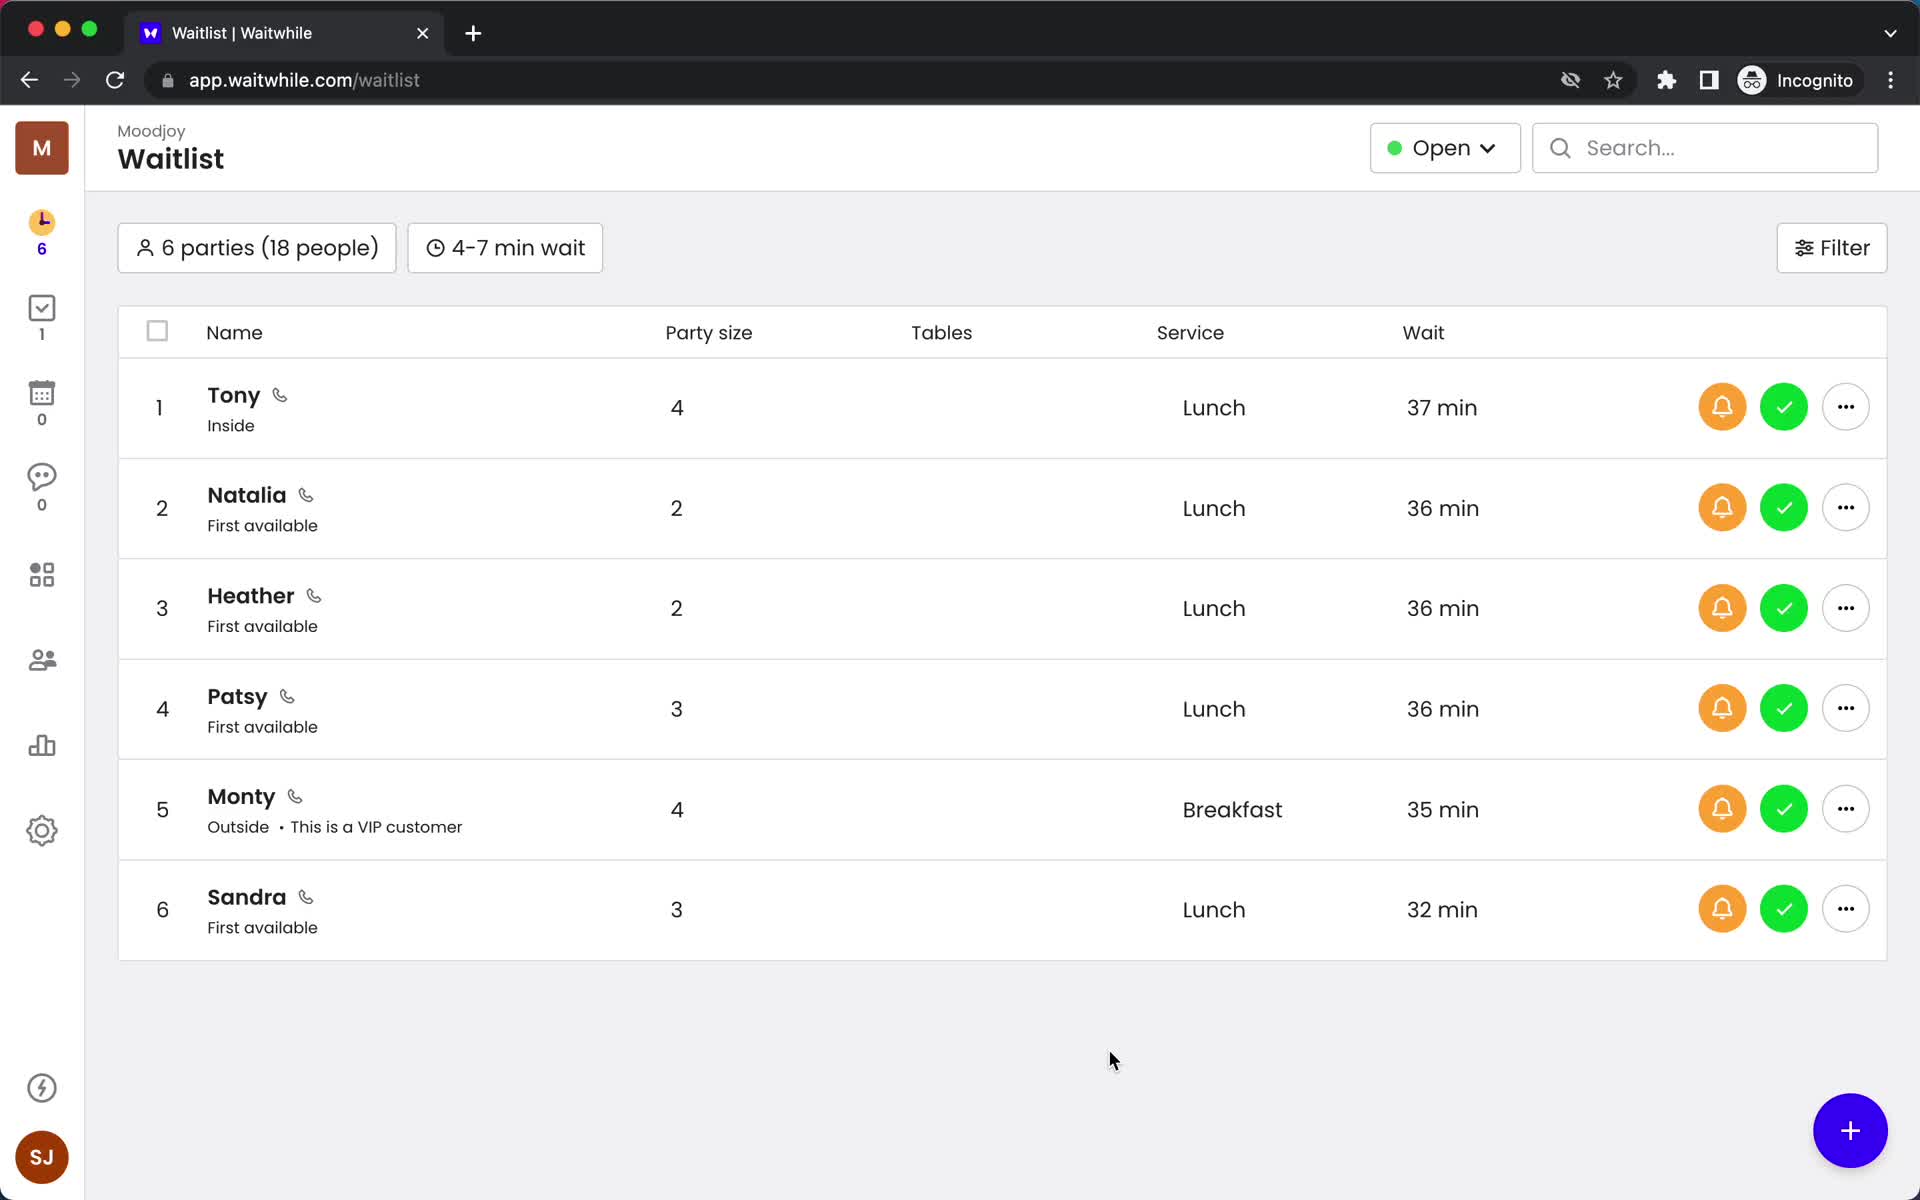Click the more options icon for Heather

[x=1845, y=608]
